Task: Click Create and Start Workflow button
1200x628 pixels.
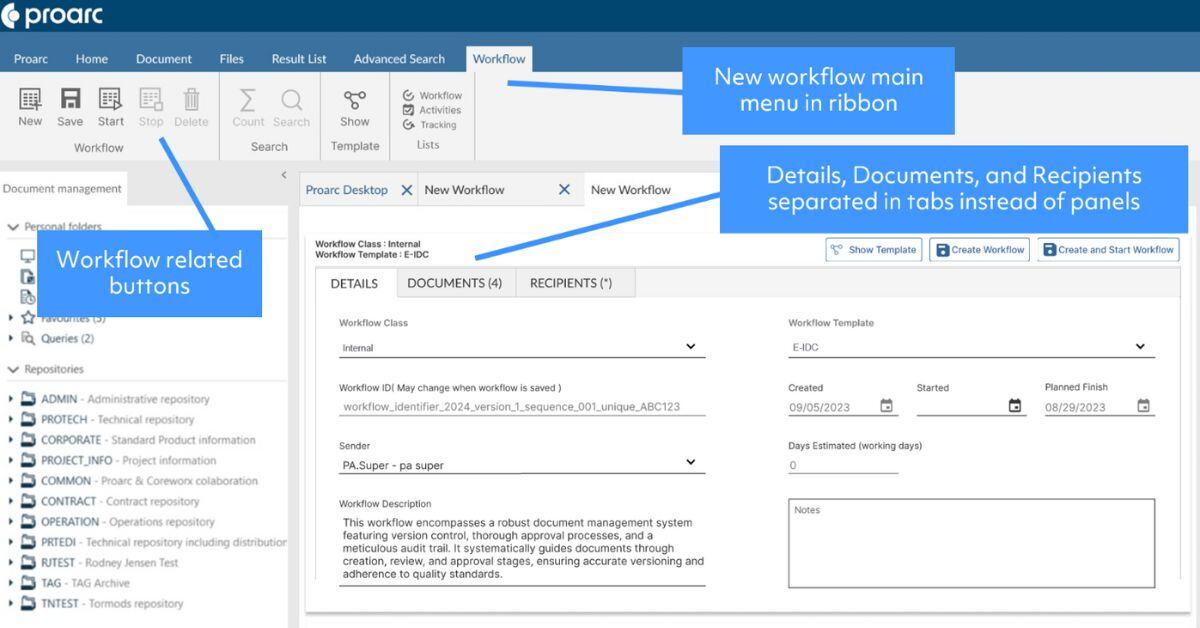Action: pos(1107,250)
